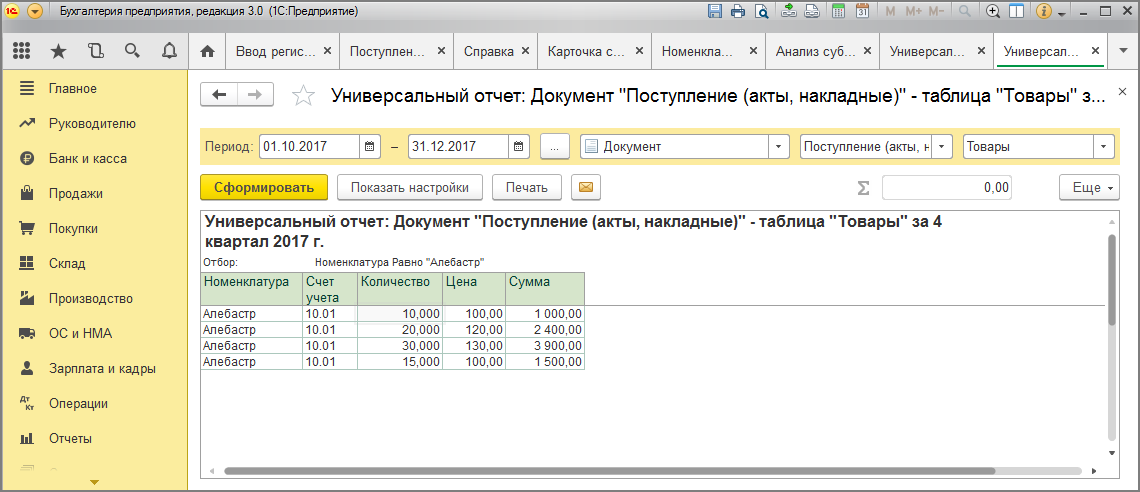Viewport: 1140px width, 492px height.
Task: Open Продажи section in sidebar
Action: [75, 193]
